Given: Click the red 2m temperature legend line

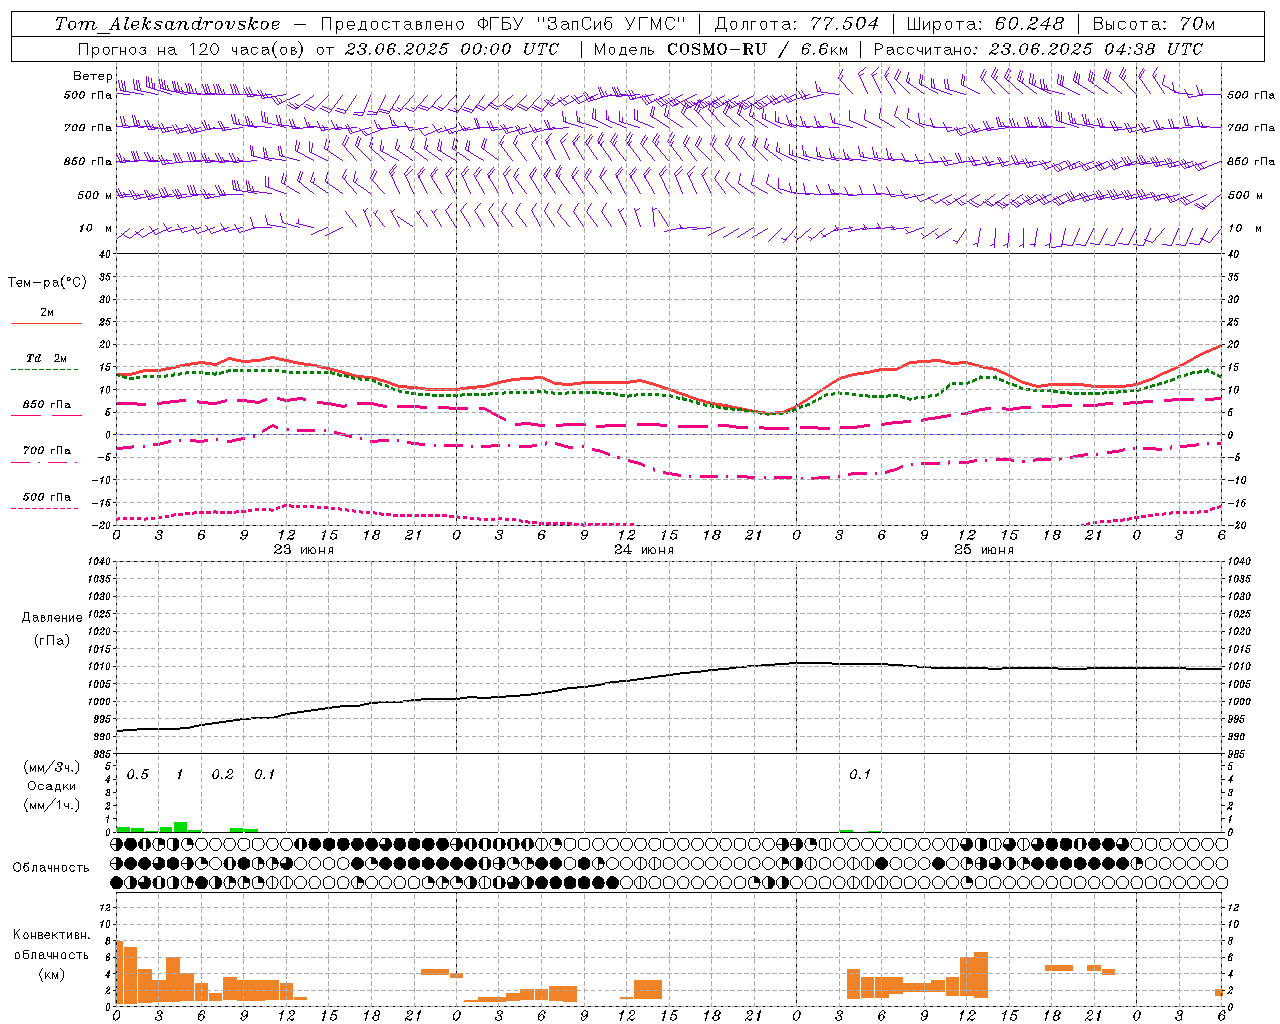Looking at the screenshot, I should pos(46,323).
